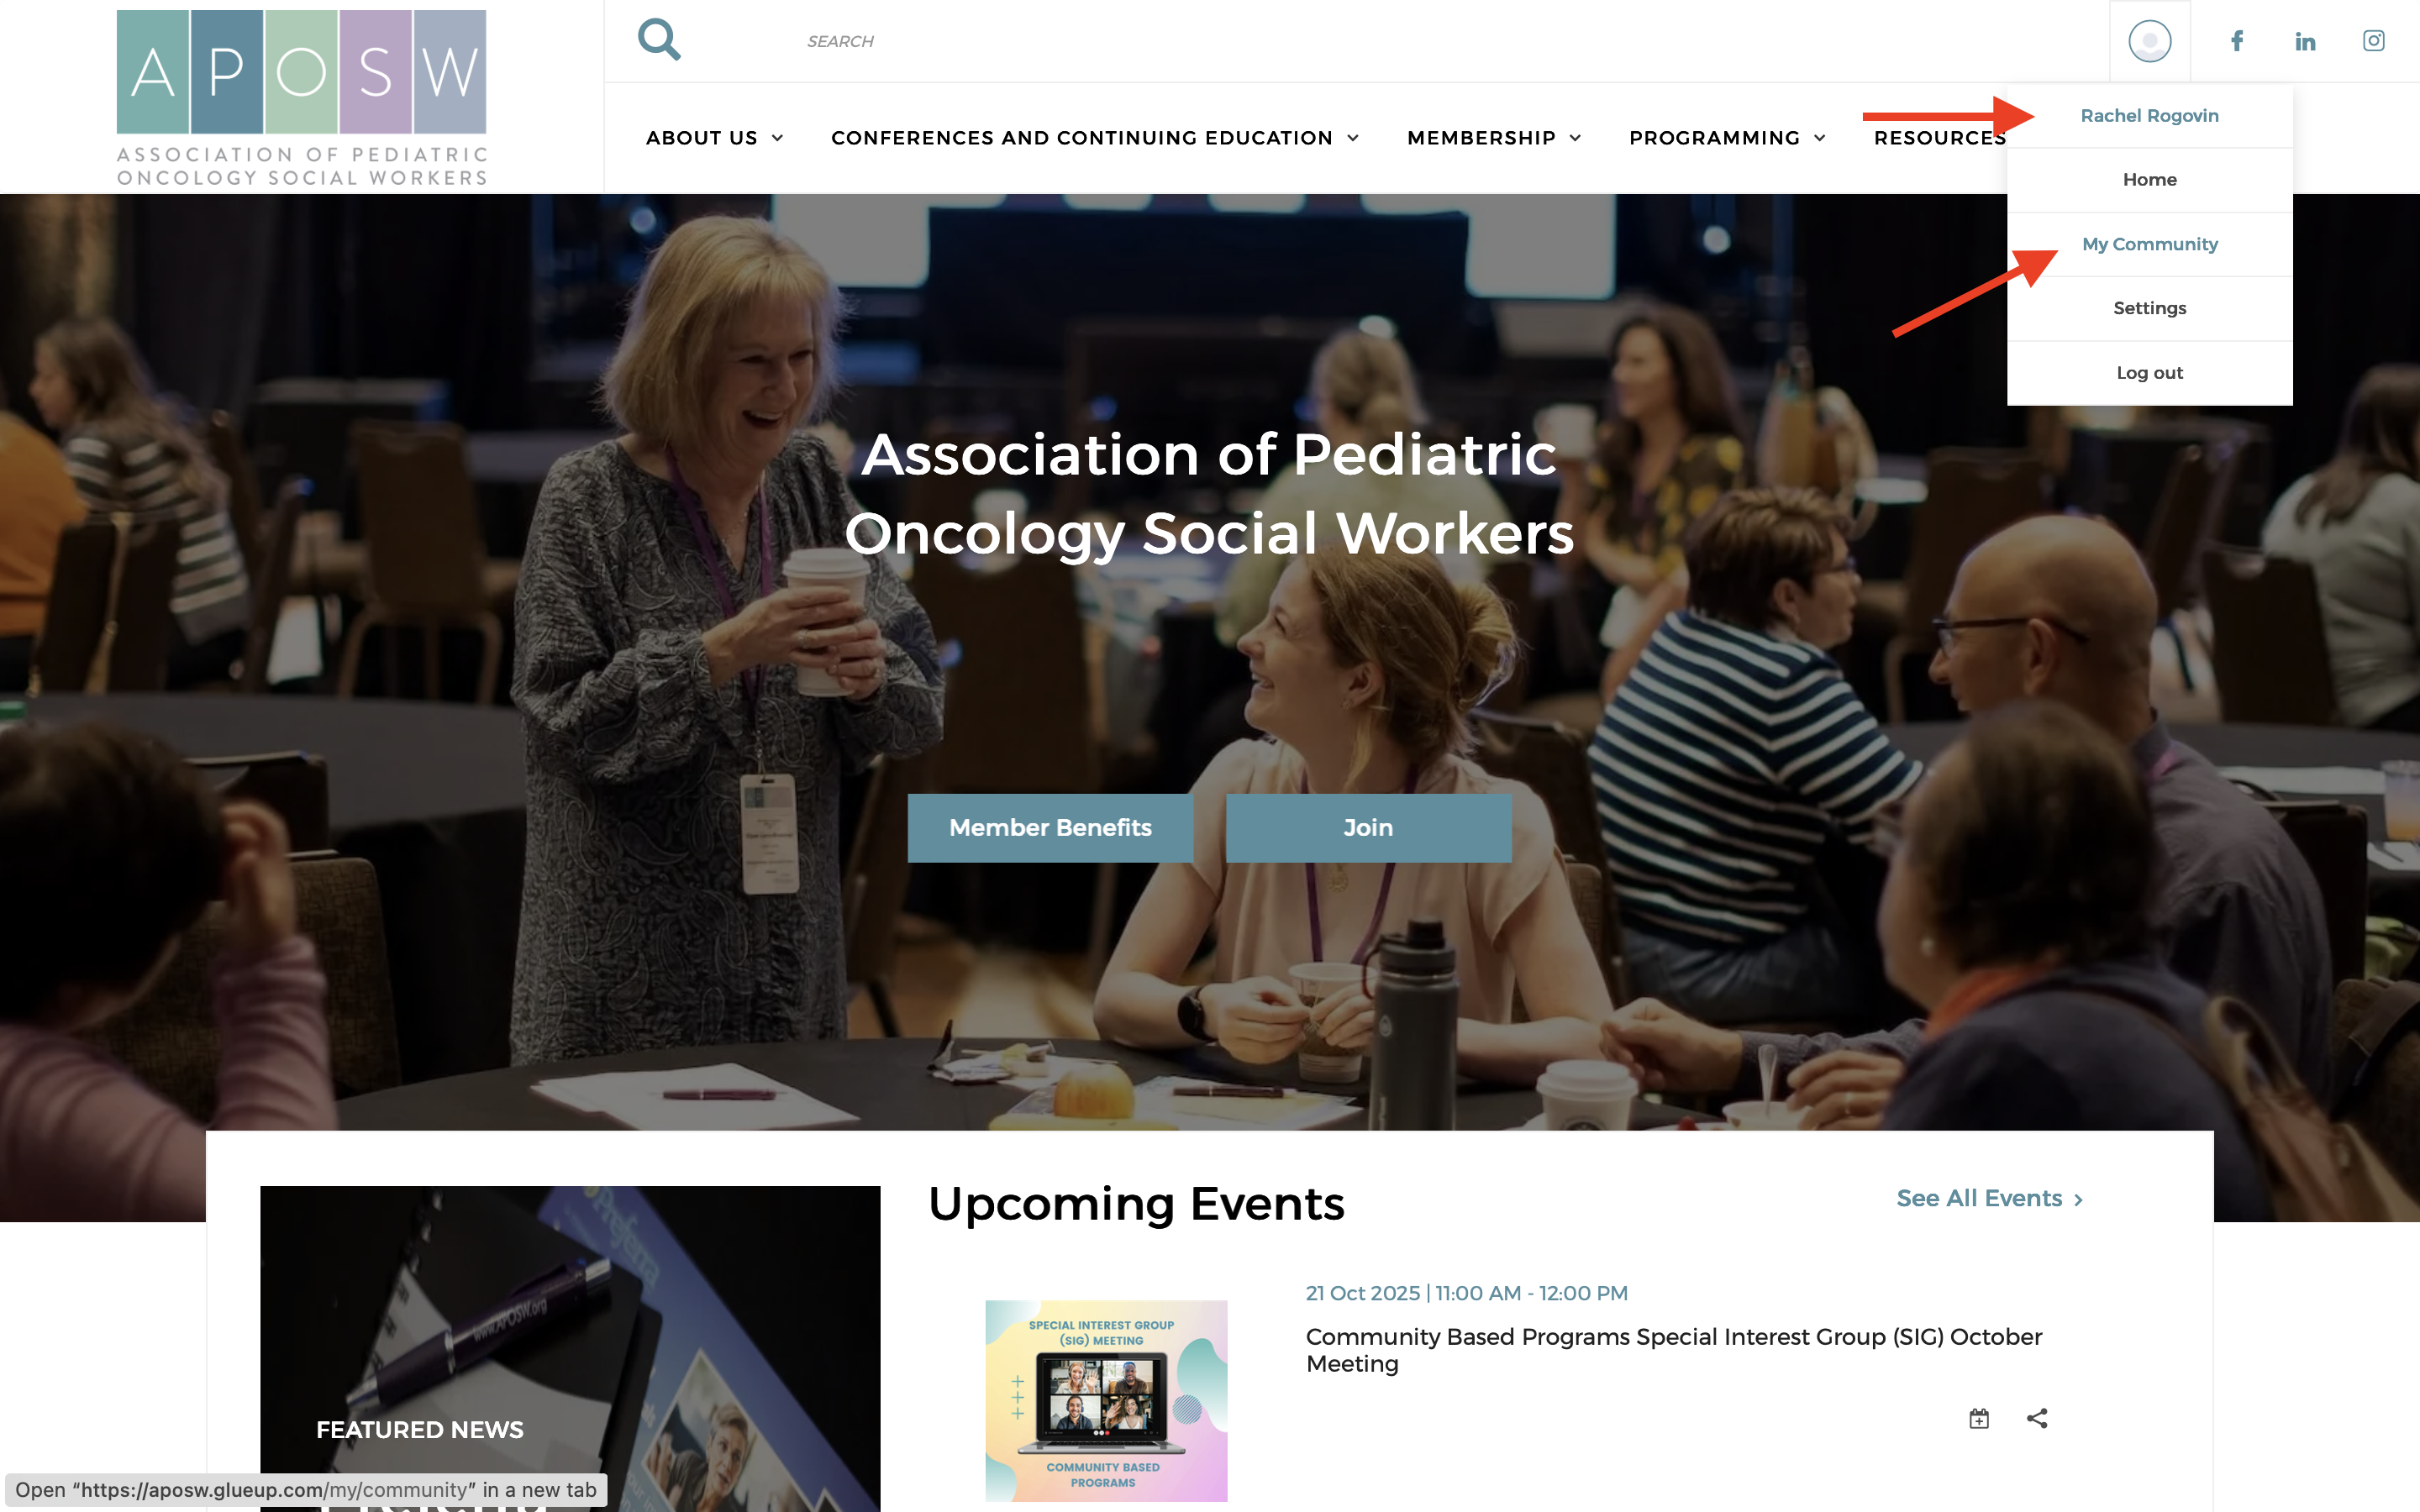Click the Join button
Viewport: 2420px width, 1512px height.
pyautogui.click(x=1368, y=828)
